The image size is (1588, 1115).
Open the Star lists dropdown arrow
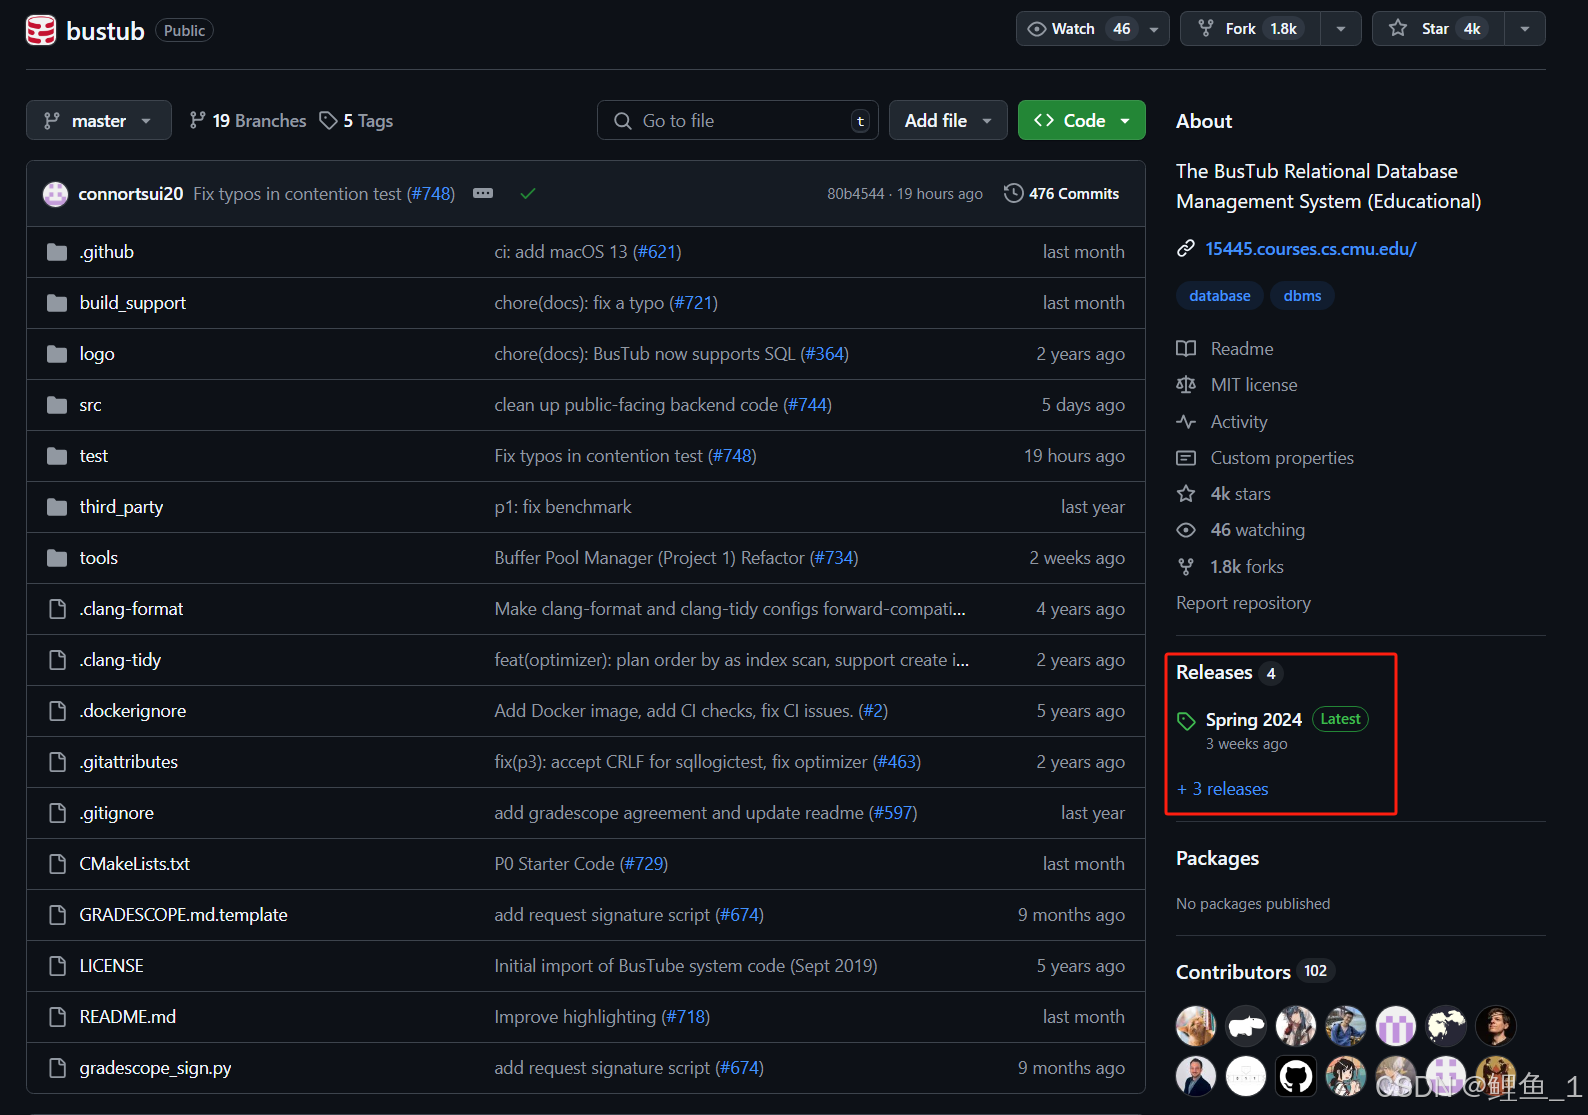(1525, 29)
